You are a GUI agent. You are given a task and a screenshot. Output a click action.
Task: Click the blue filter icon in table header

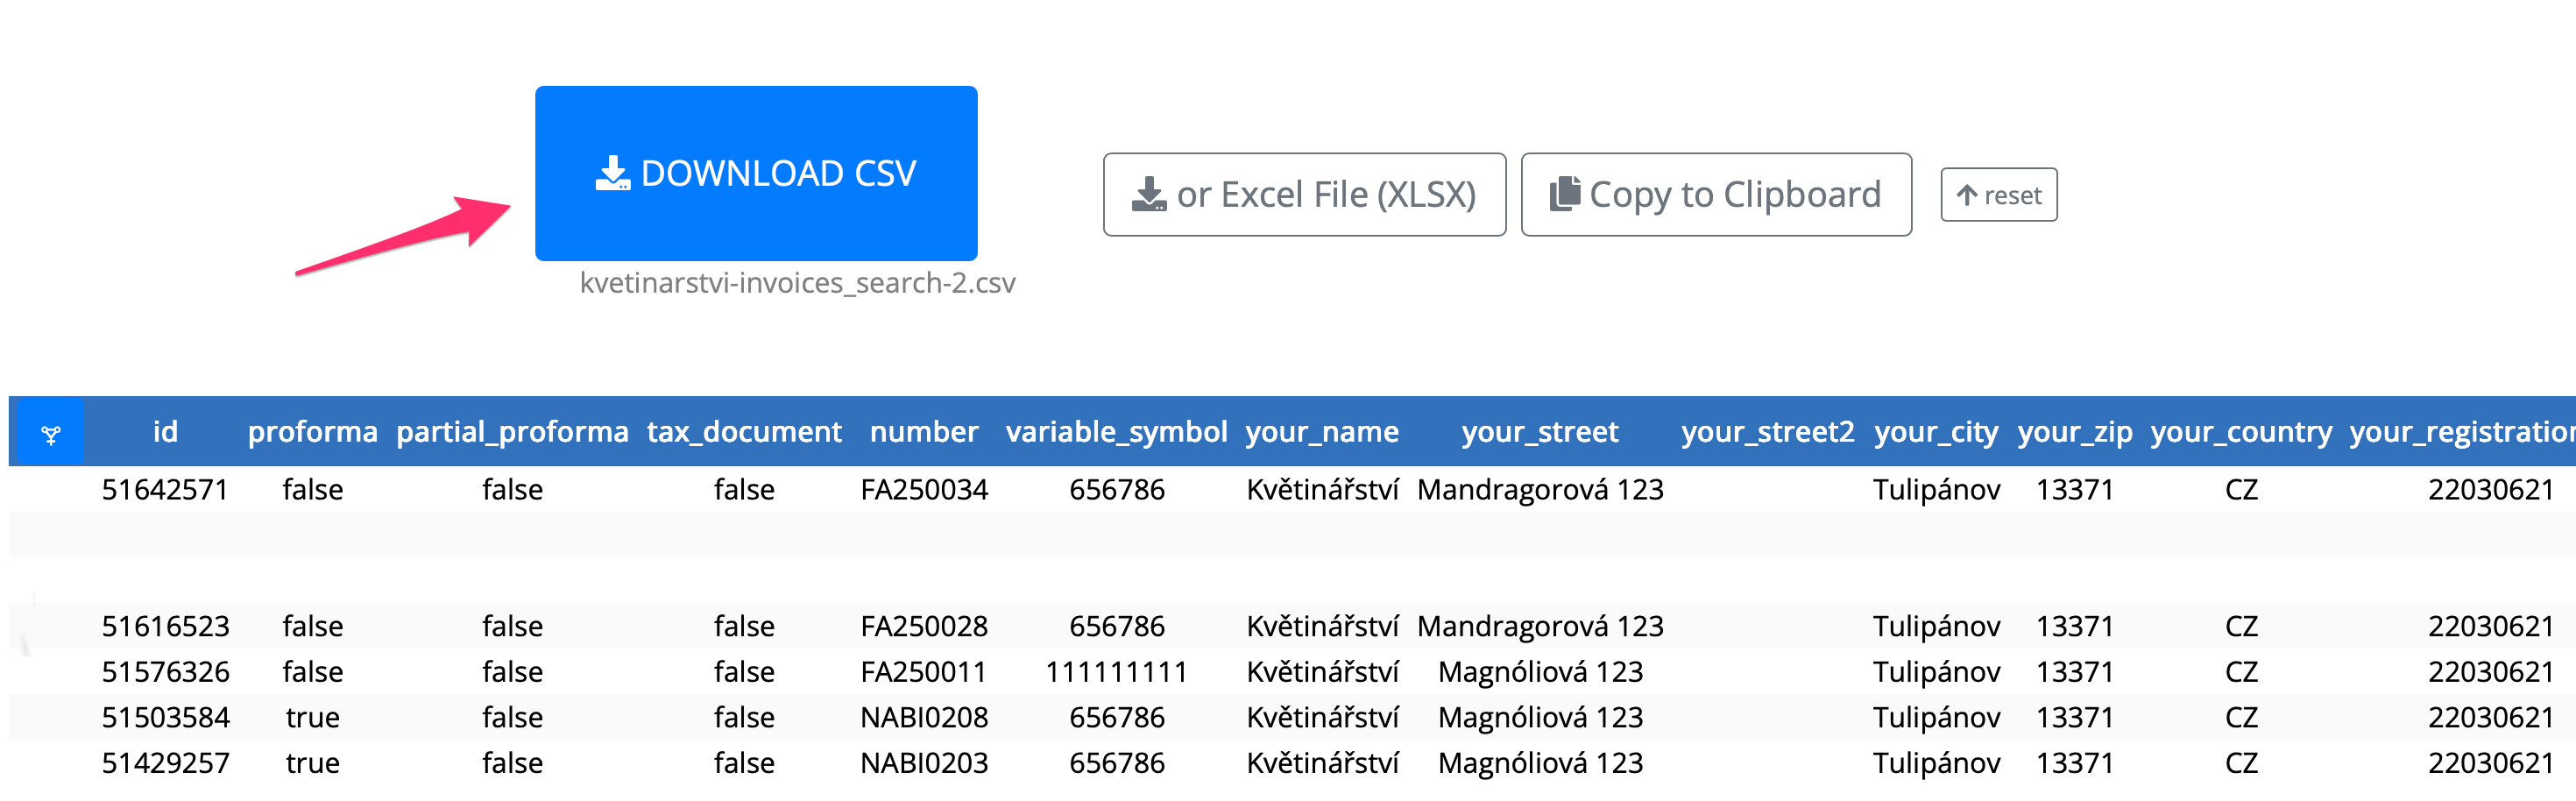coord(50,433)
